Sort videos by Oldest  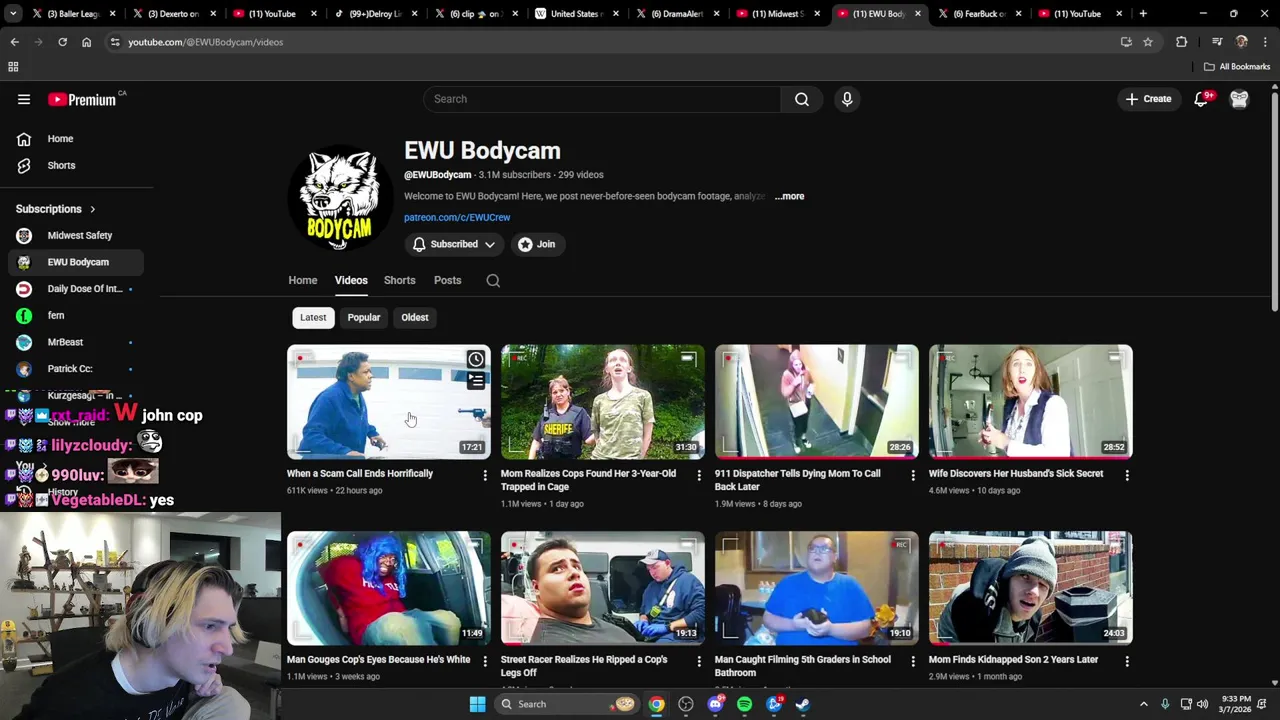pos(415,318)
